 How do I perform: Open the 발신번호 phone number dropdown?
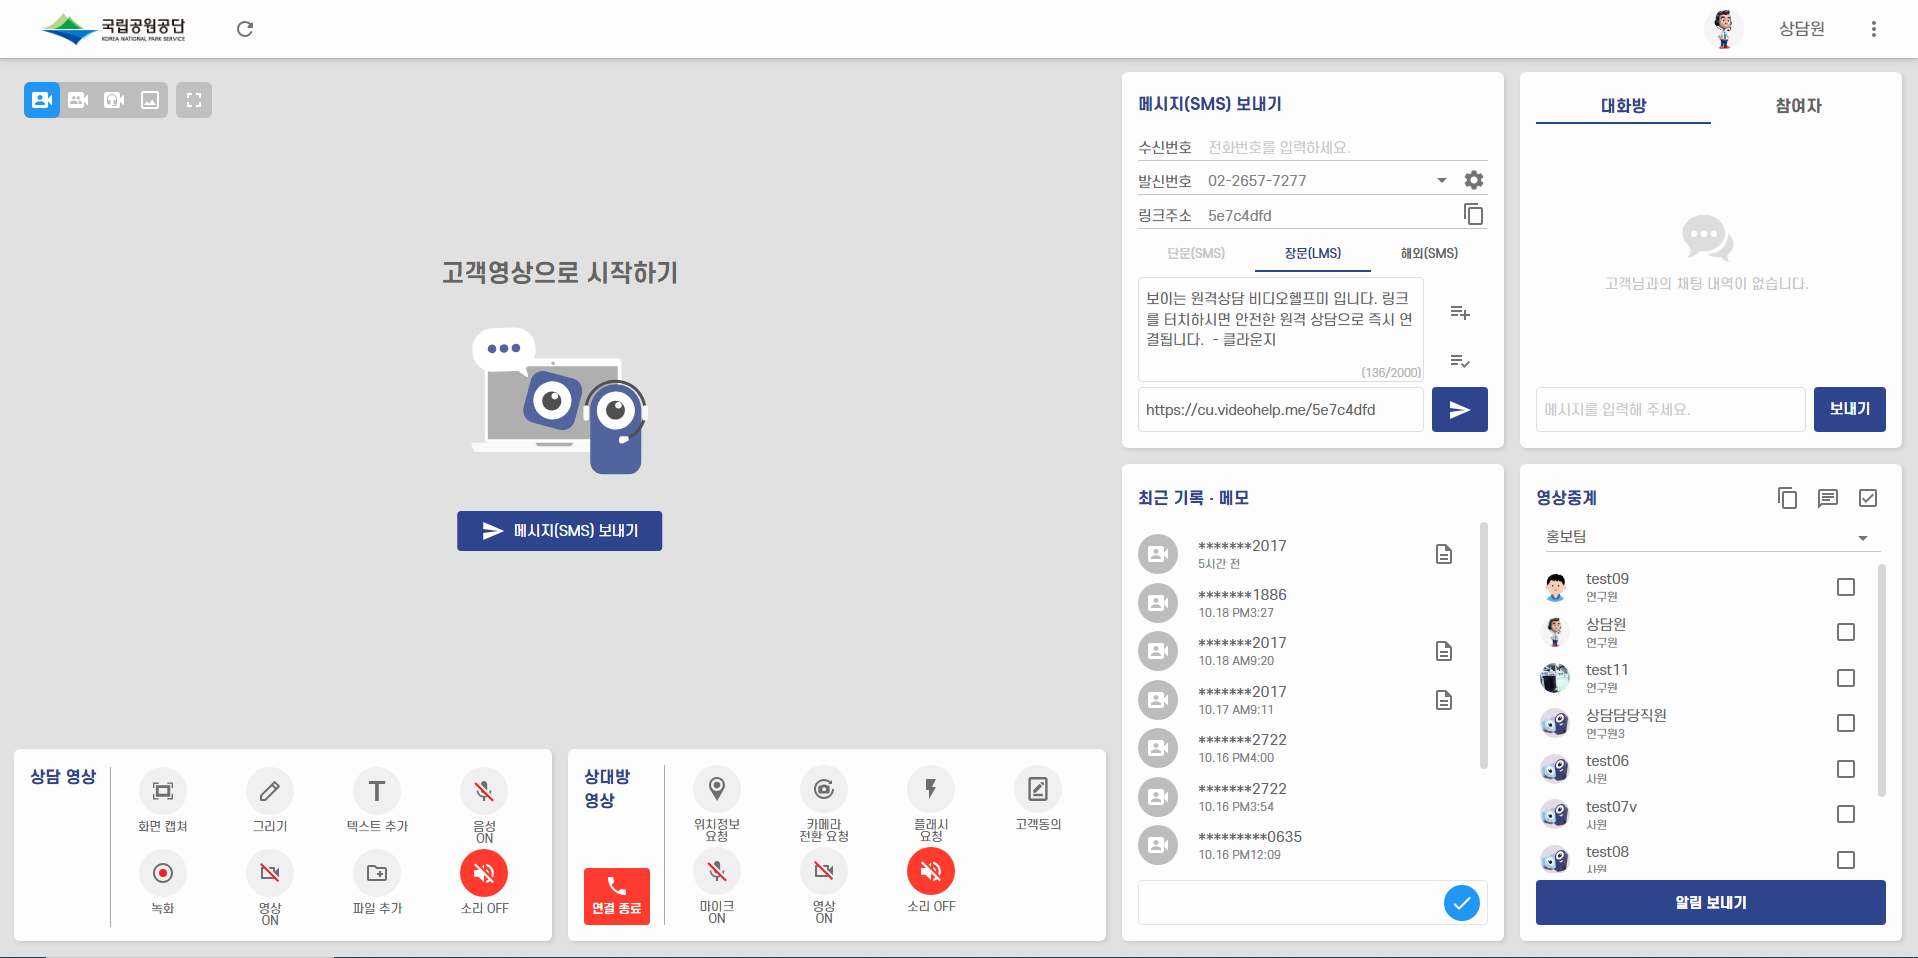click(x=1442, y=180)
